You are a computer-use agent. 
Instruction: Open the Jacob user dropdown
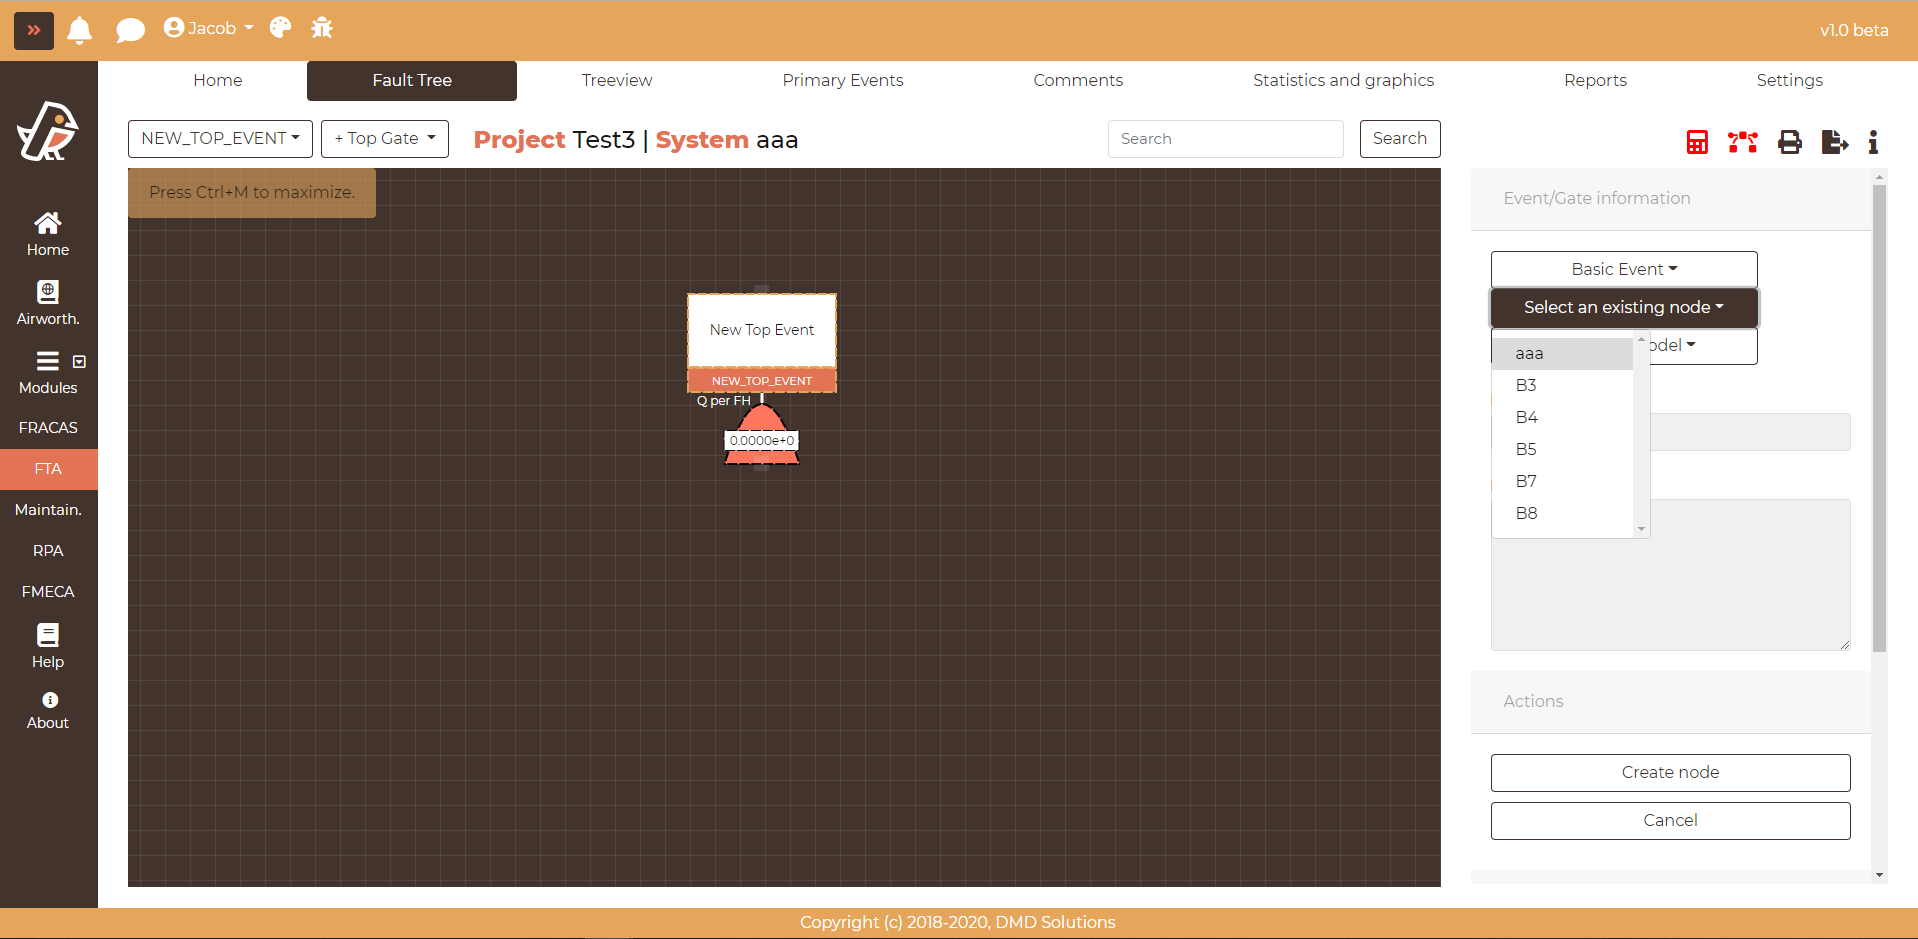pyautogui.click(x=209, y=28)
